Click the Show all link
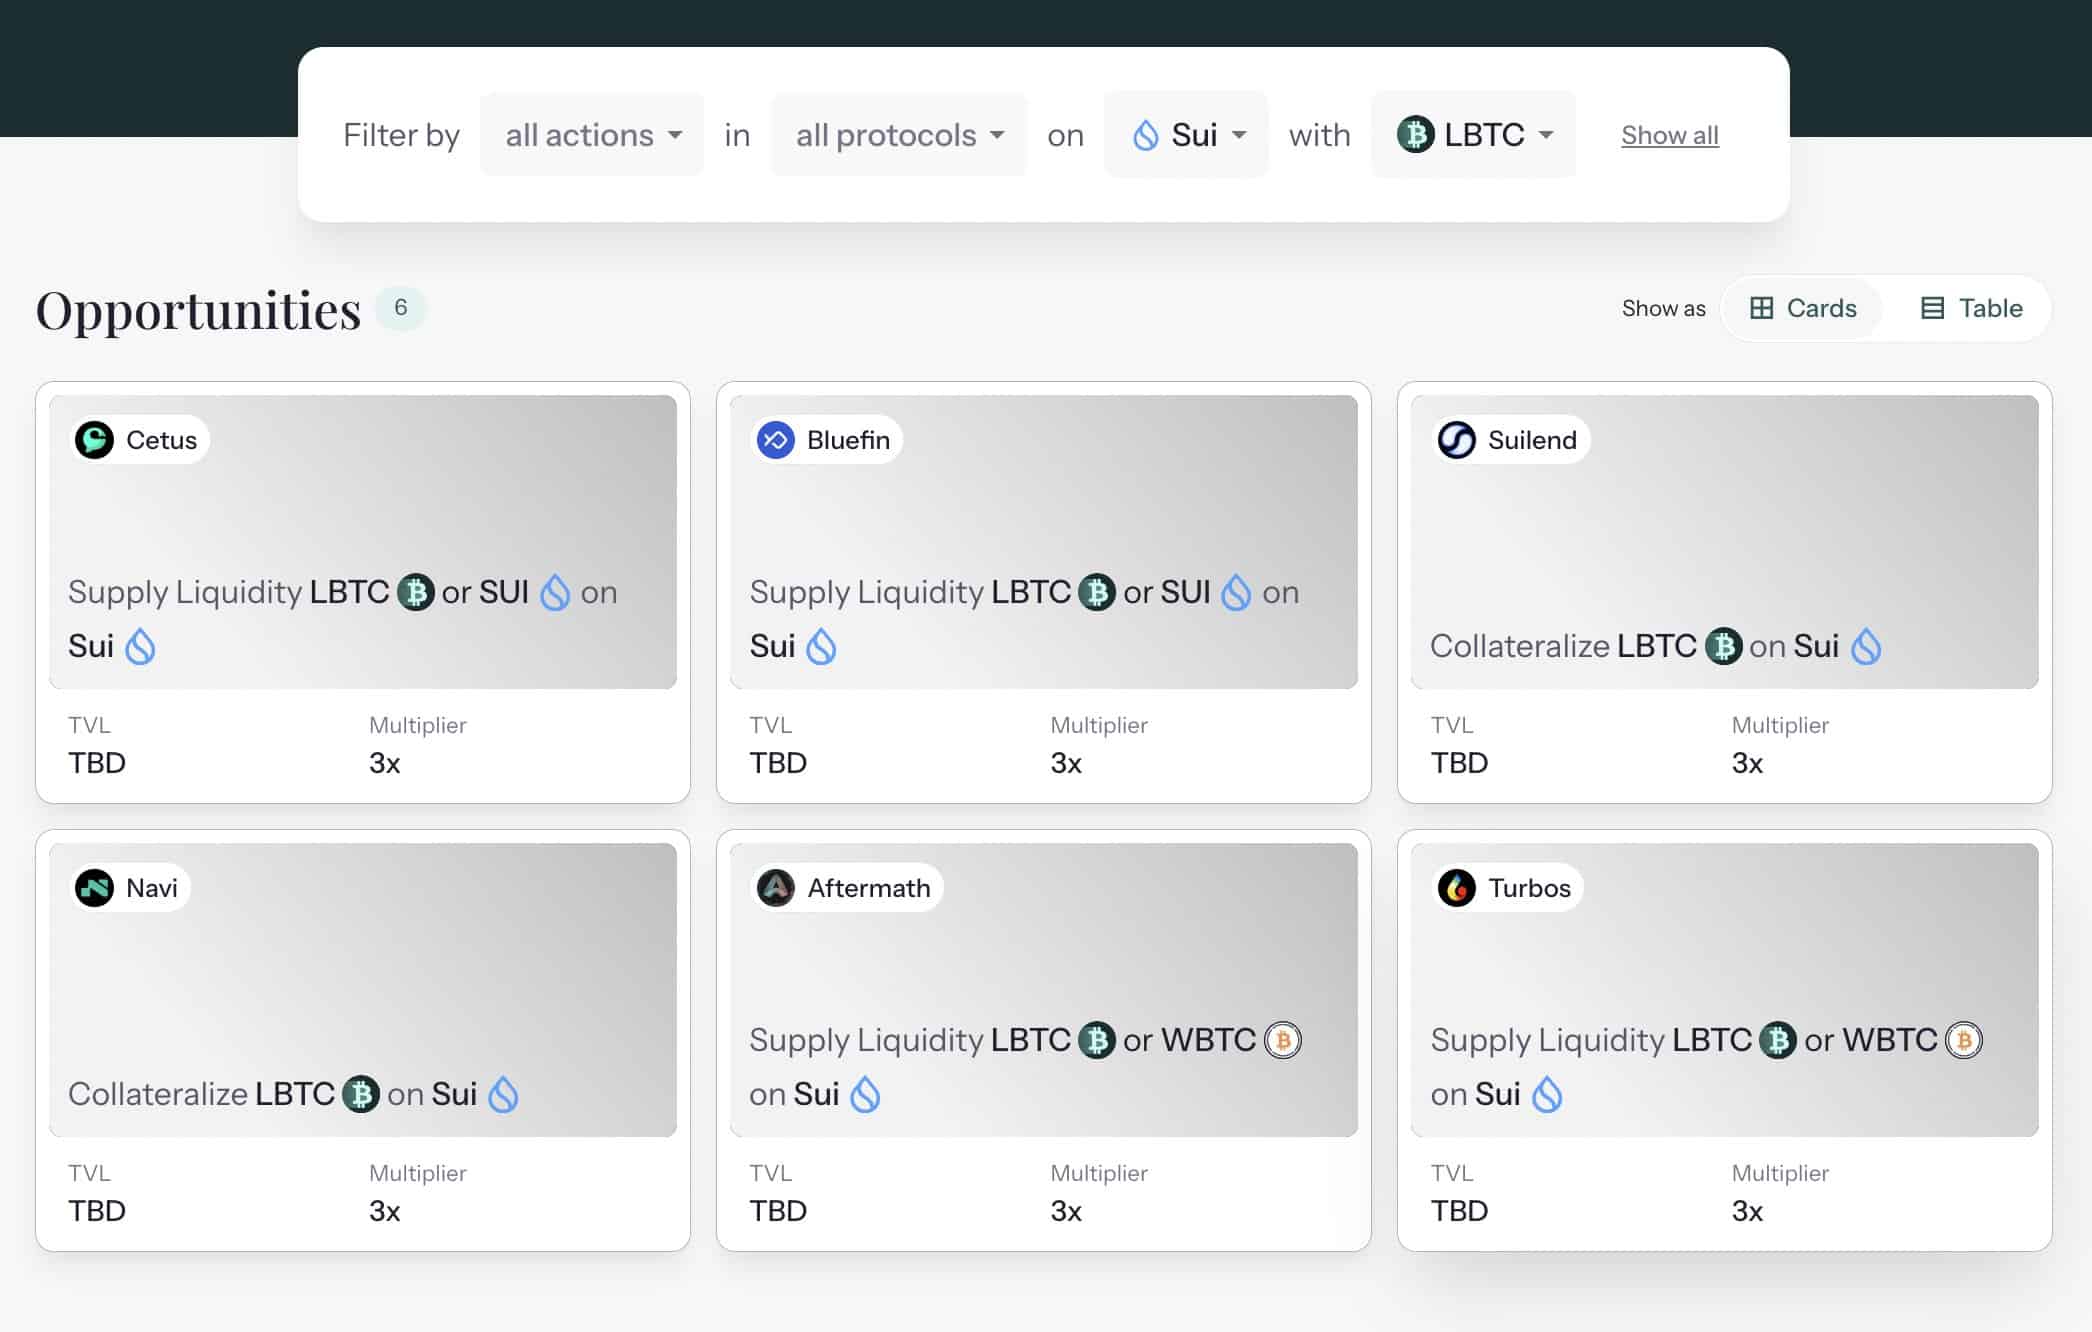The height and width of the screenshot is (1332, 2092). coord(1670,135)
